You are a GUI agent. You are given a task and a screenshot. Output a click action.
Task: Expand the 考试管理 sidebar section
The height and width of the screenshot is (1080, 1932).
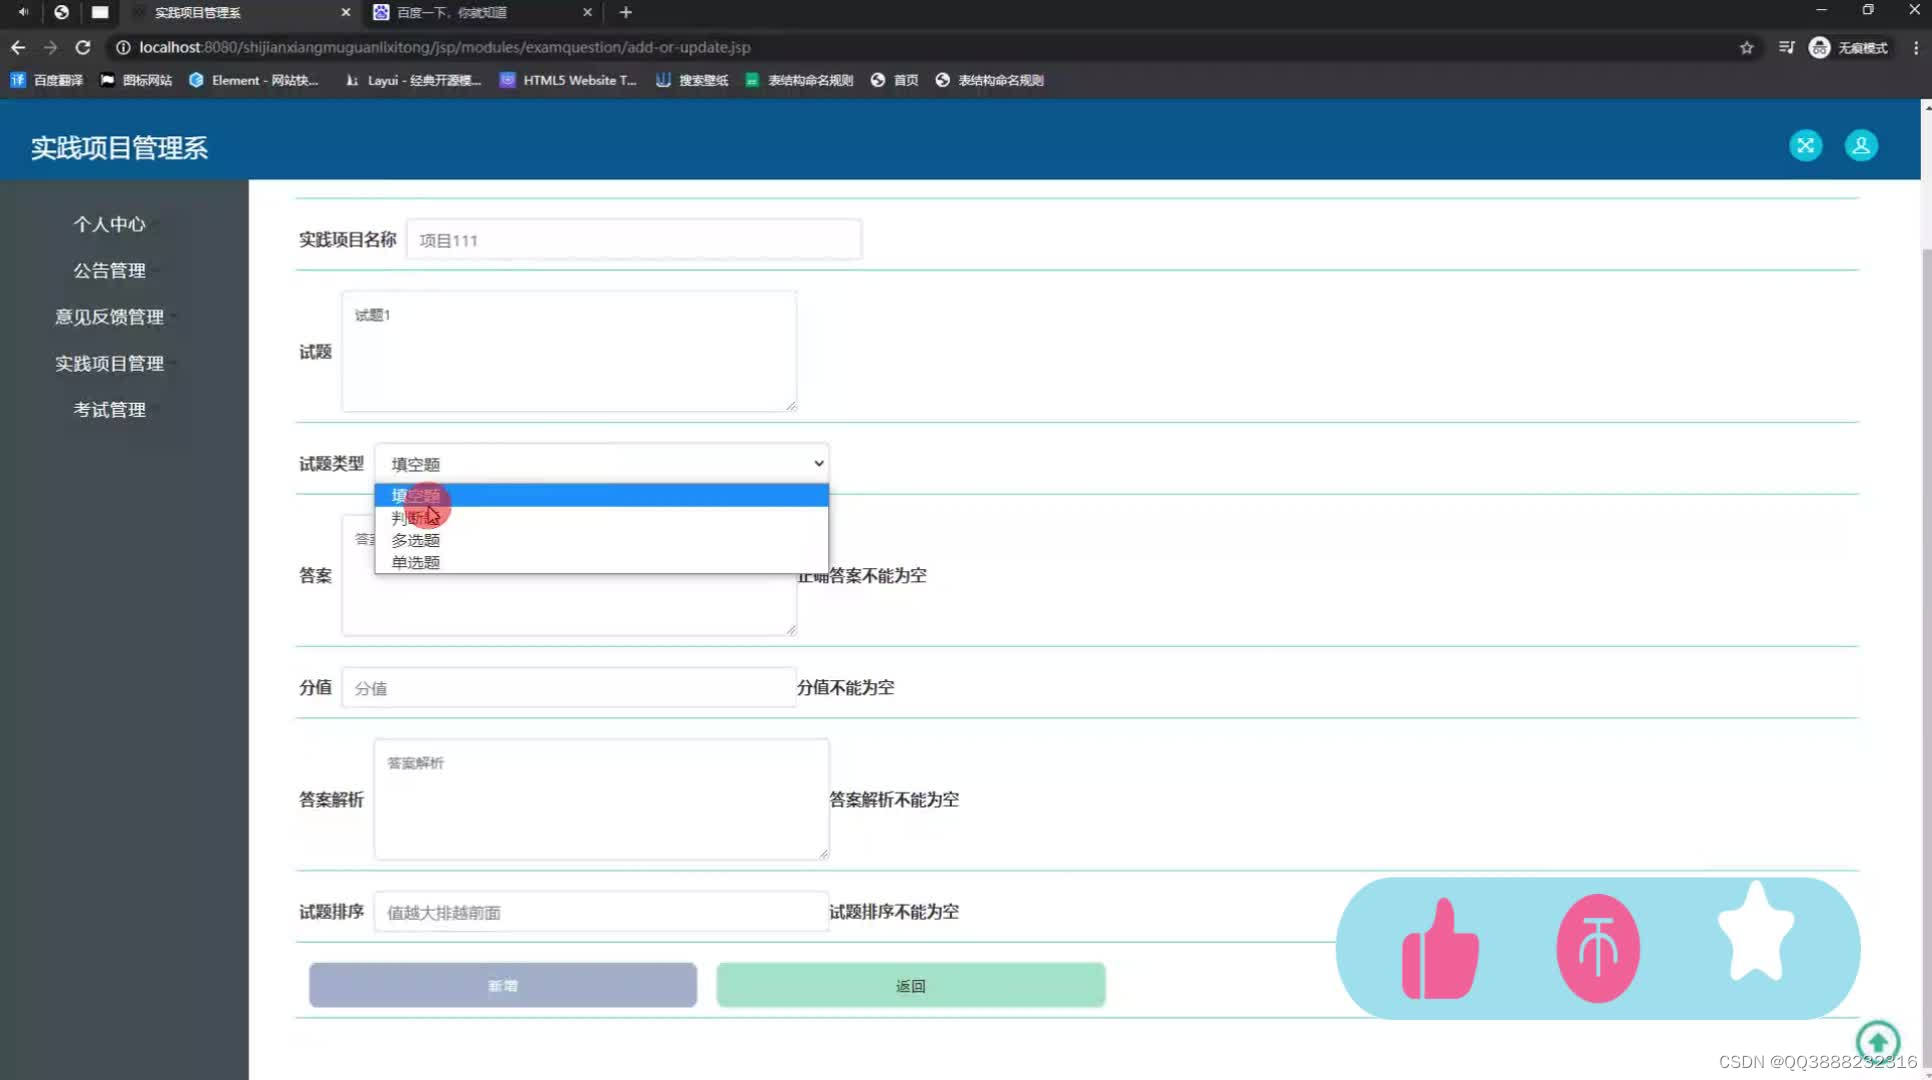[x=110, y=409]
